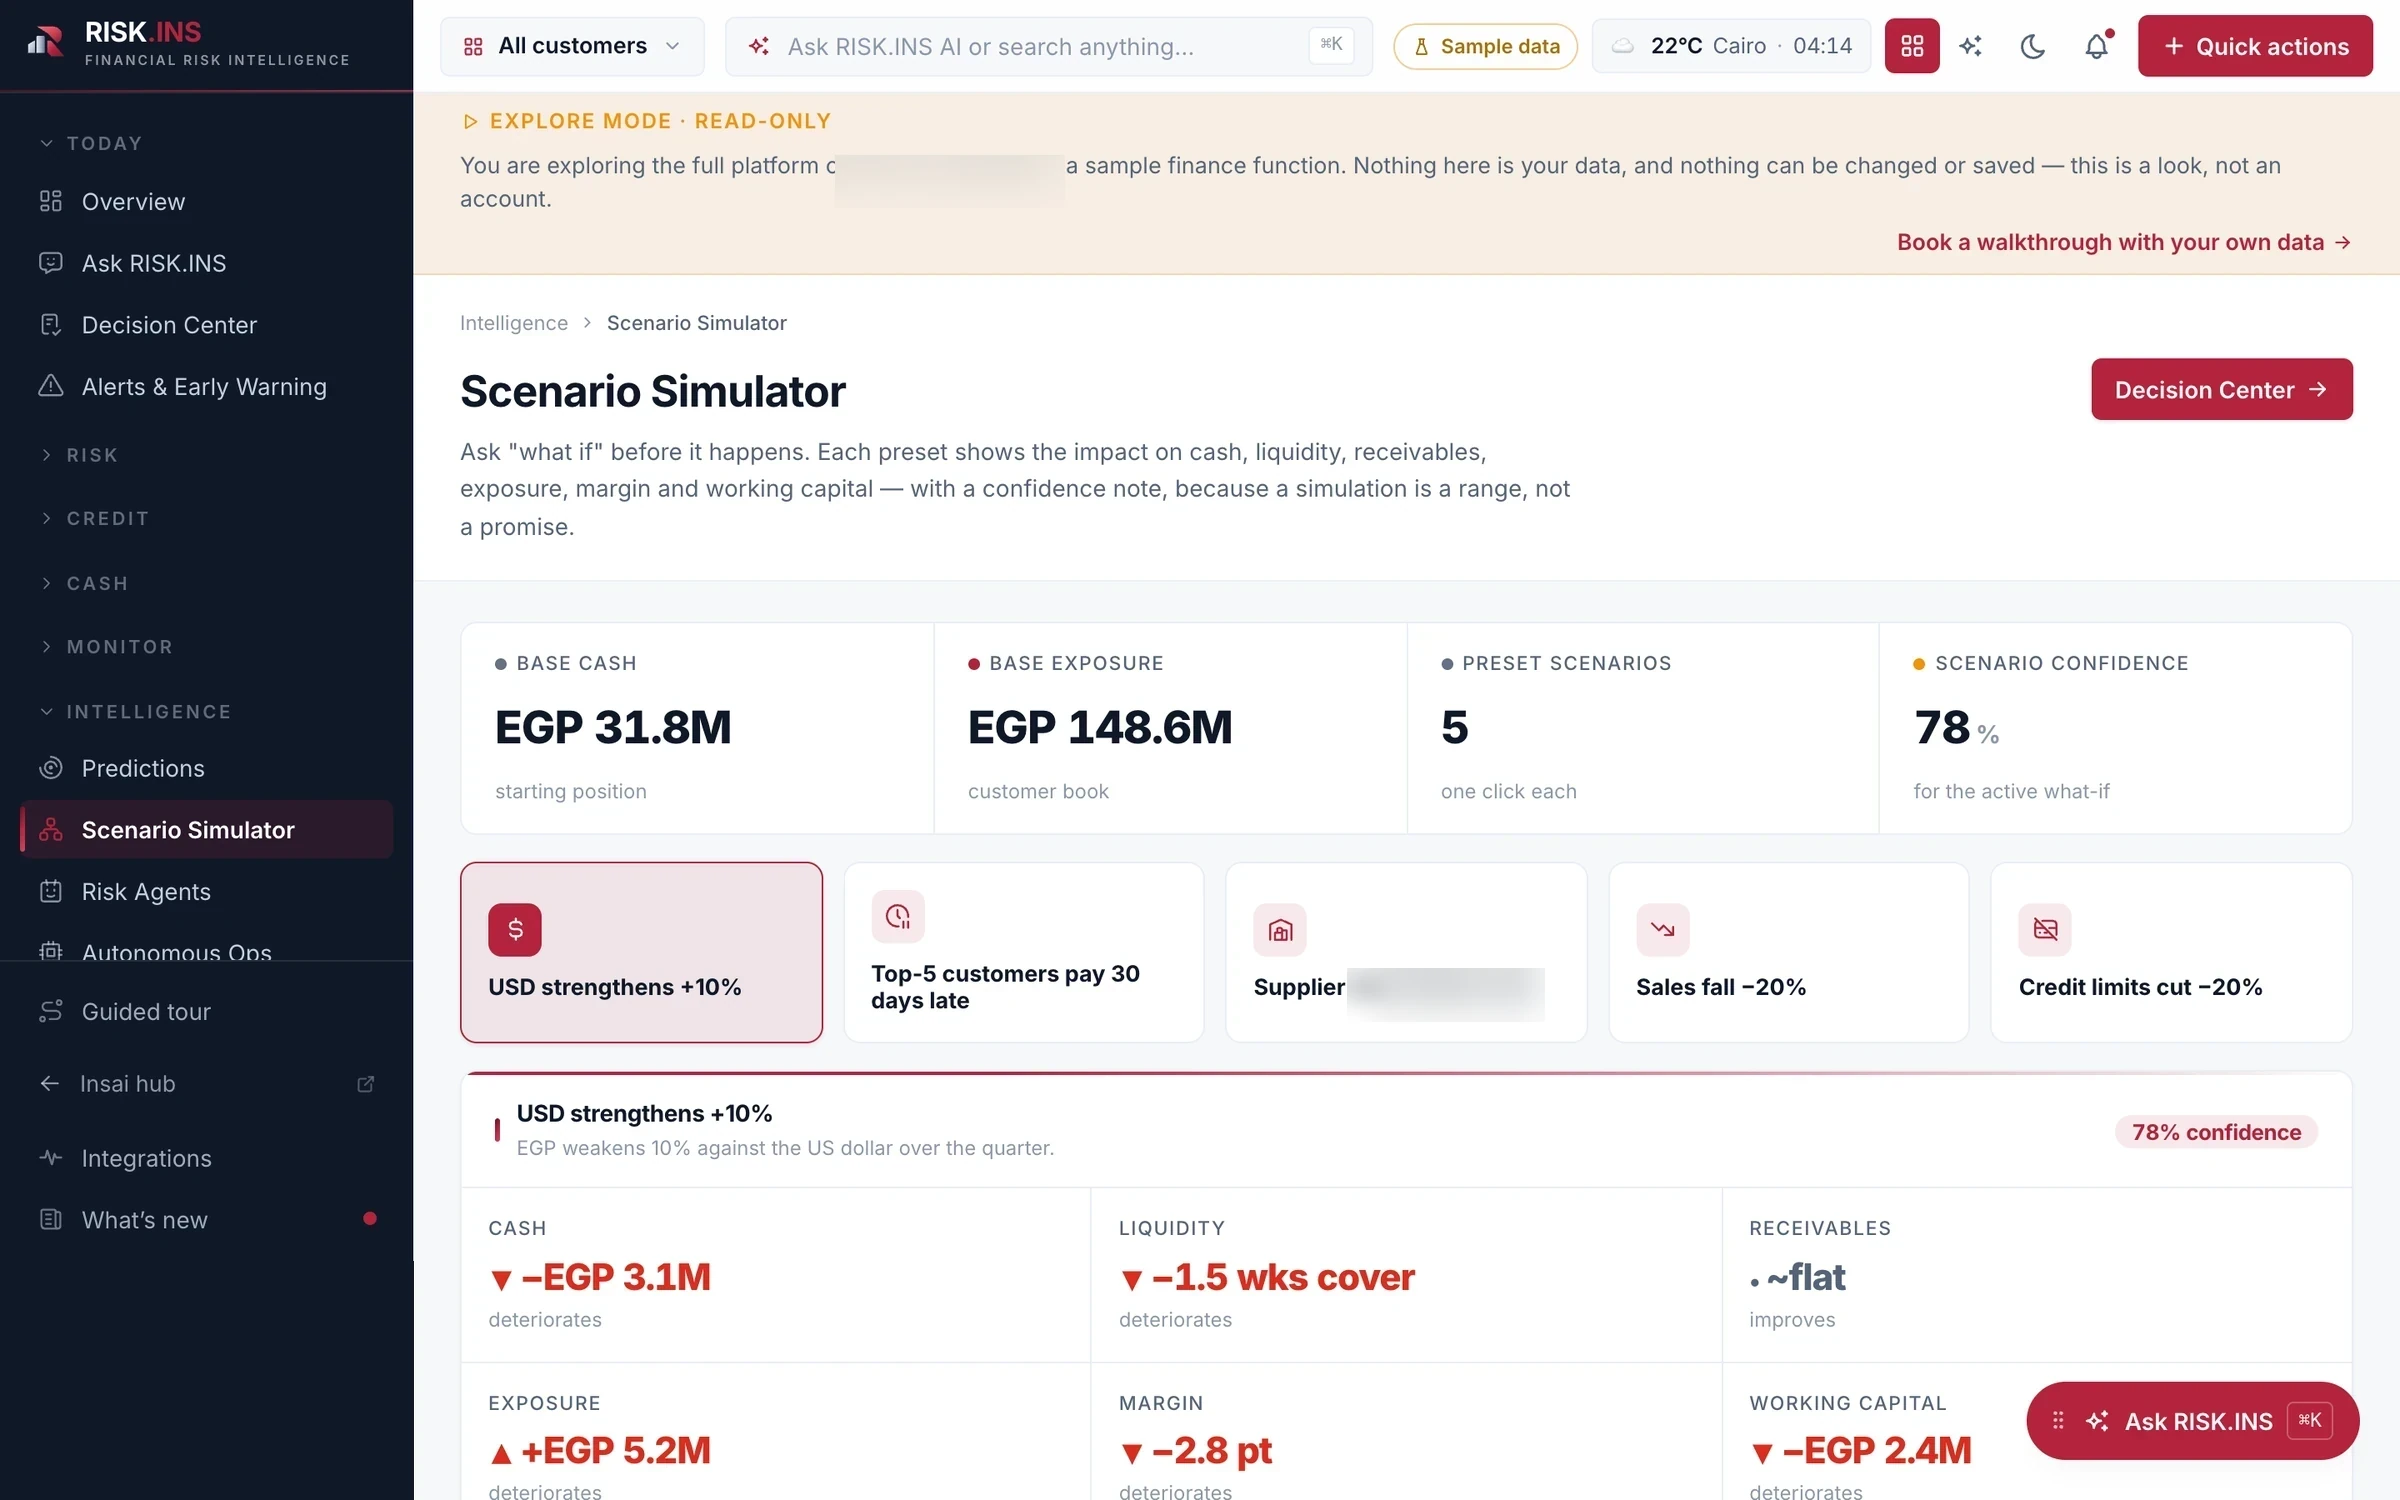Select Scenario Simulator sidebar item

(x=206, y=830)
